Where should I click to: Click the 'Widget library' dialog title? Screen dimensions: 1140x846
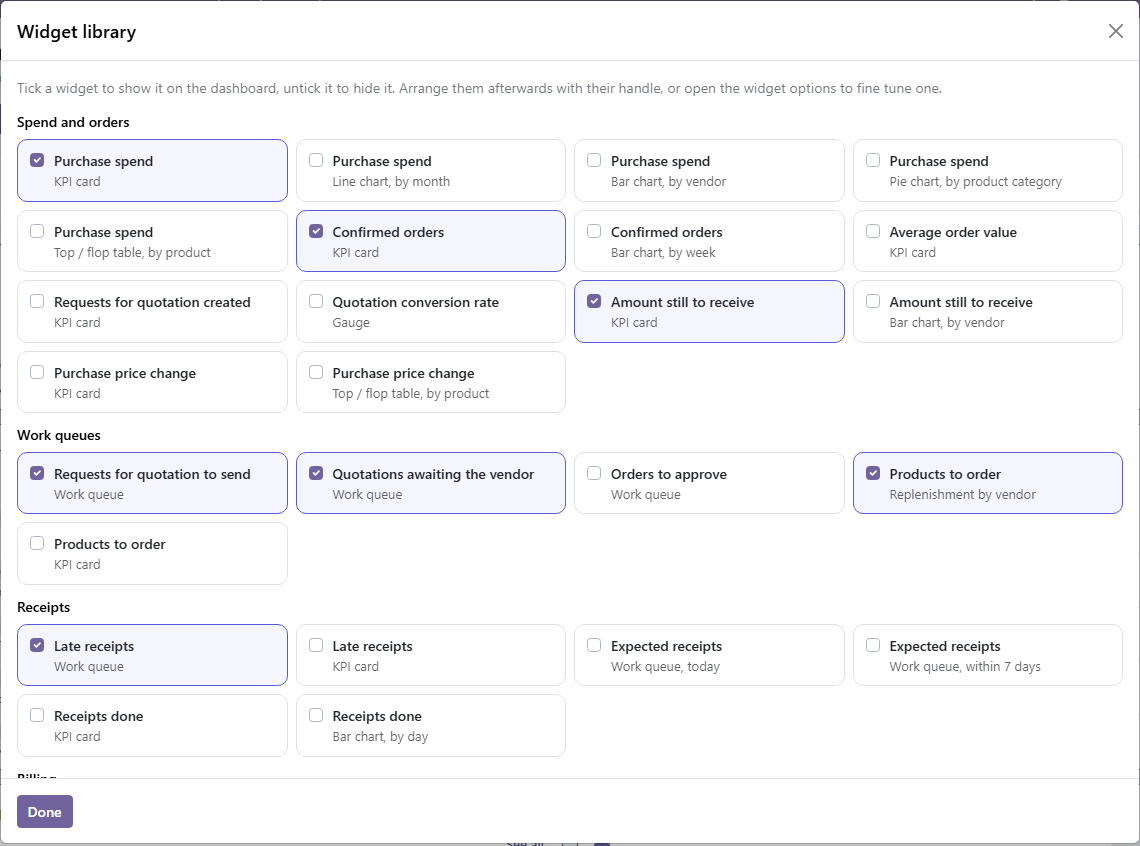click(77, 32)
